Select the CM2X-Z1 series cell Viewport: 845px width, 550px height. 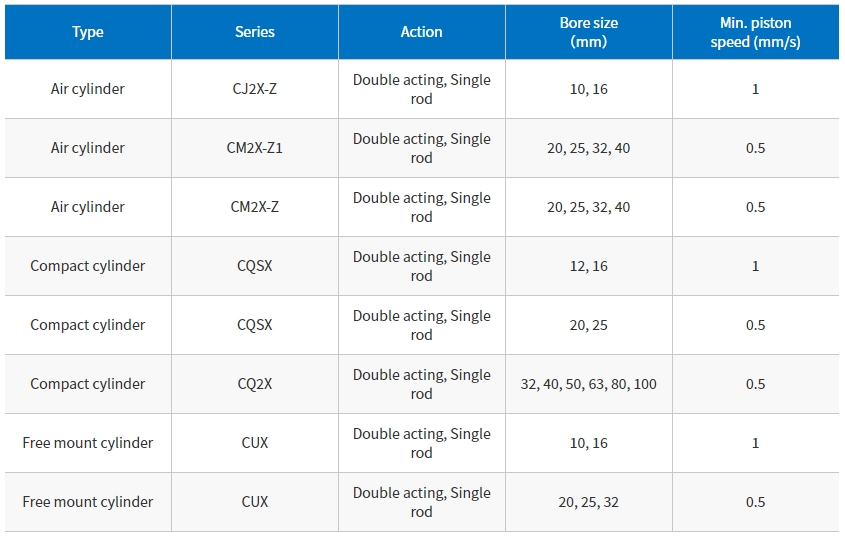pos(255,148)
